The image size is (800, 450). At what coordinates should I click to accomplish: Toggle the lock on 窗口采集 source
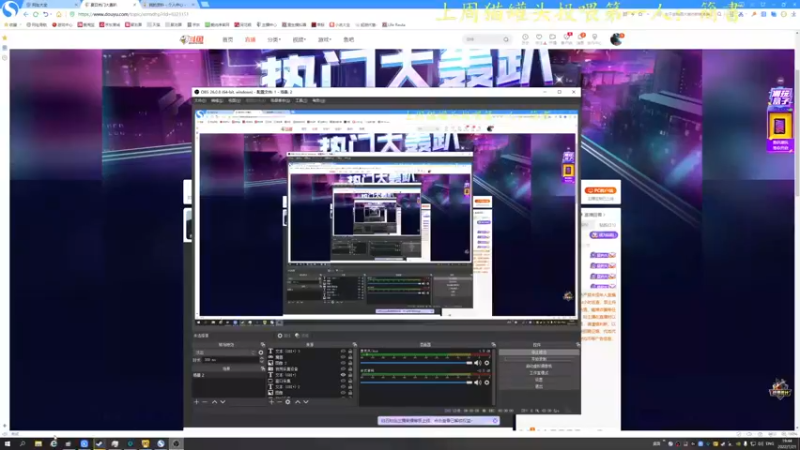(x=350, y=381)
